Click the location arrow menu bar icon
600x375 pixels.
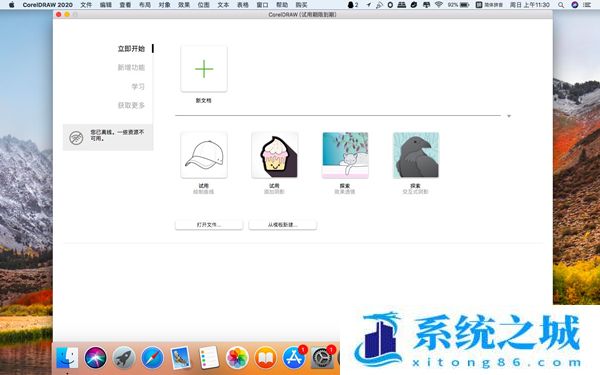[x=368, y=5]
